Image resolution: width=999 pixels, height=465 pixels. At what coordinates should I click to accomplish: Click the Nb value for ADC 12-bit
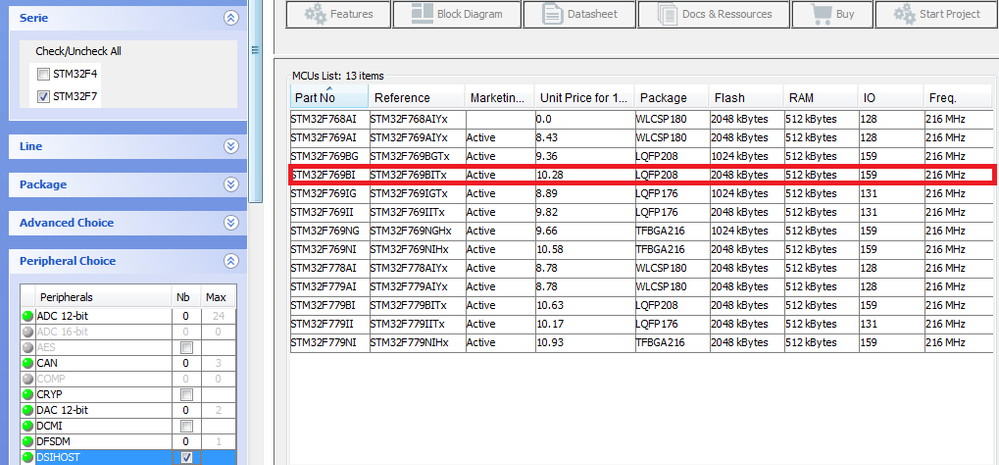[x=186, y=316]
